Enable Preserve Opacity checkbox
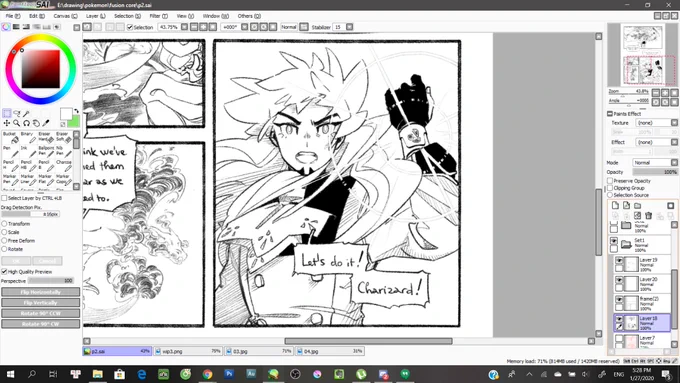This screenshot has height=383, width=680. 610,180
